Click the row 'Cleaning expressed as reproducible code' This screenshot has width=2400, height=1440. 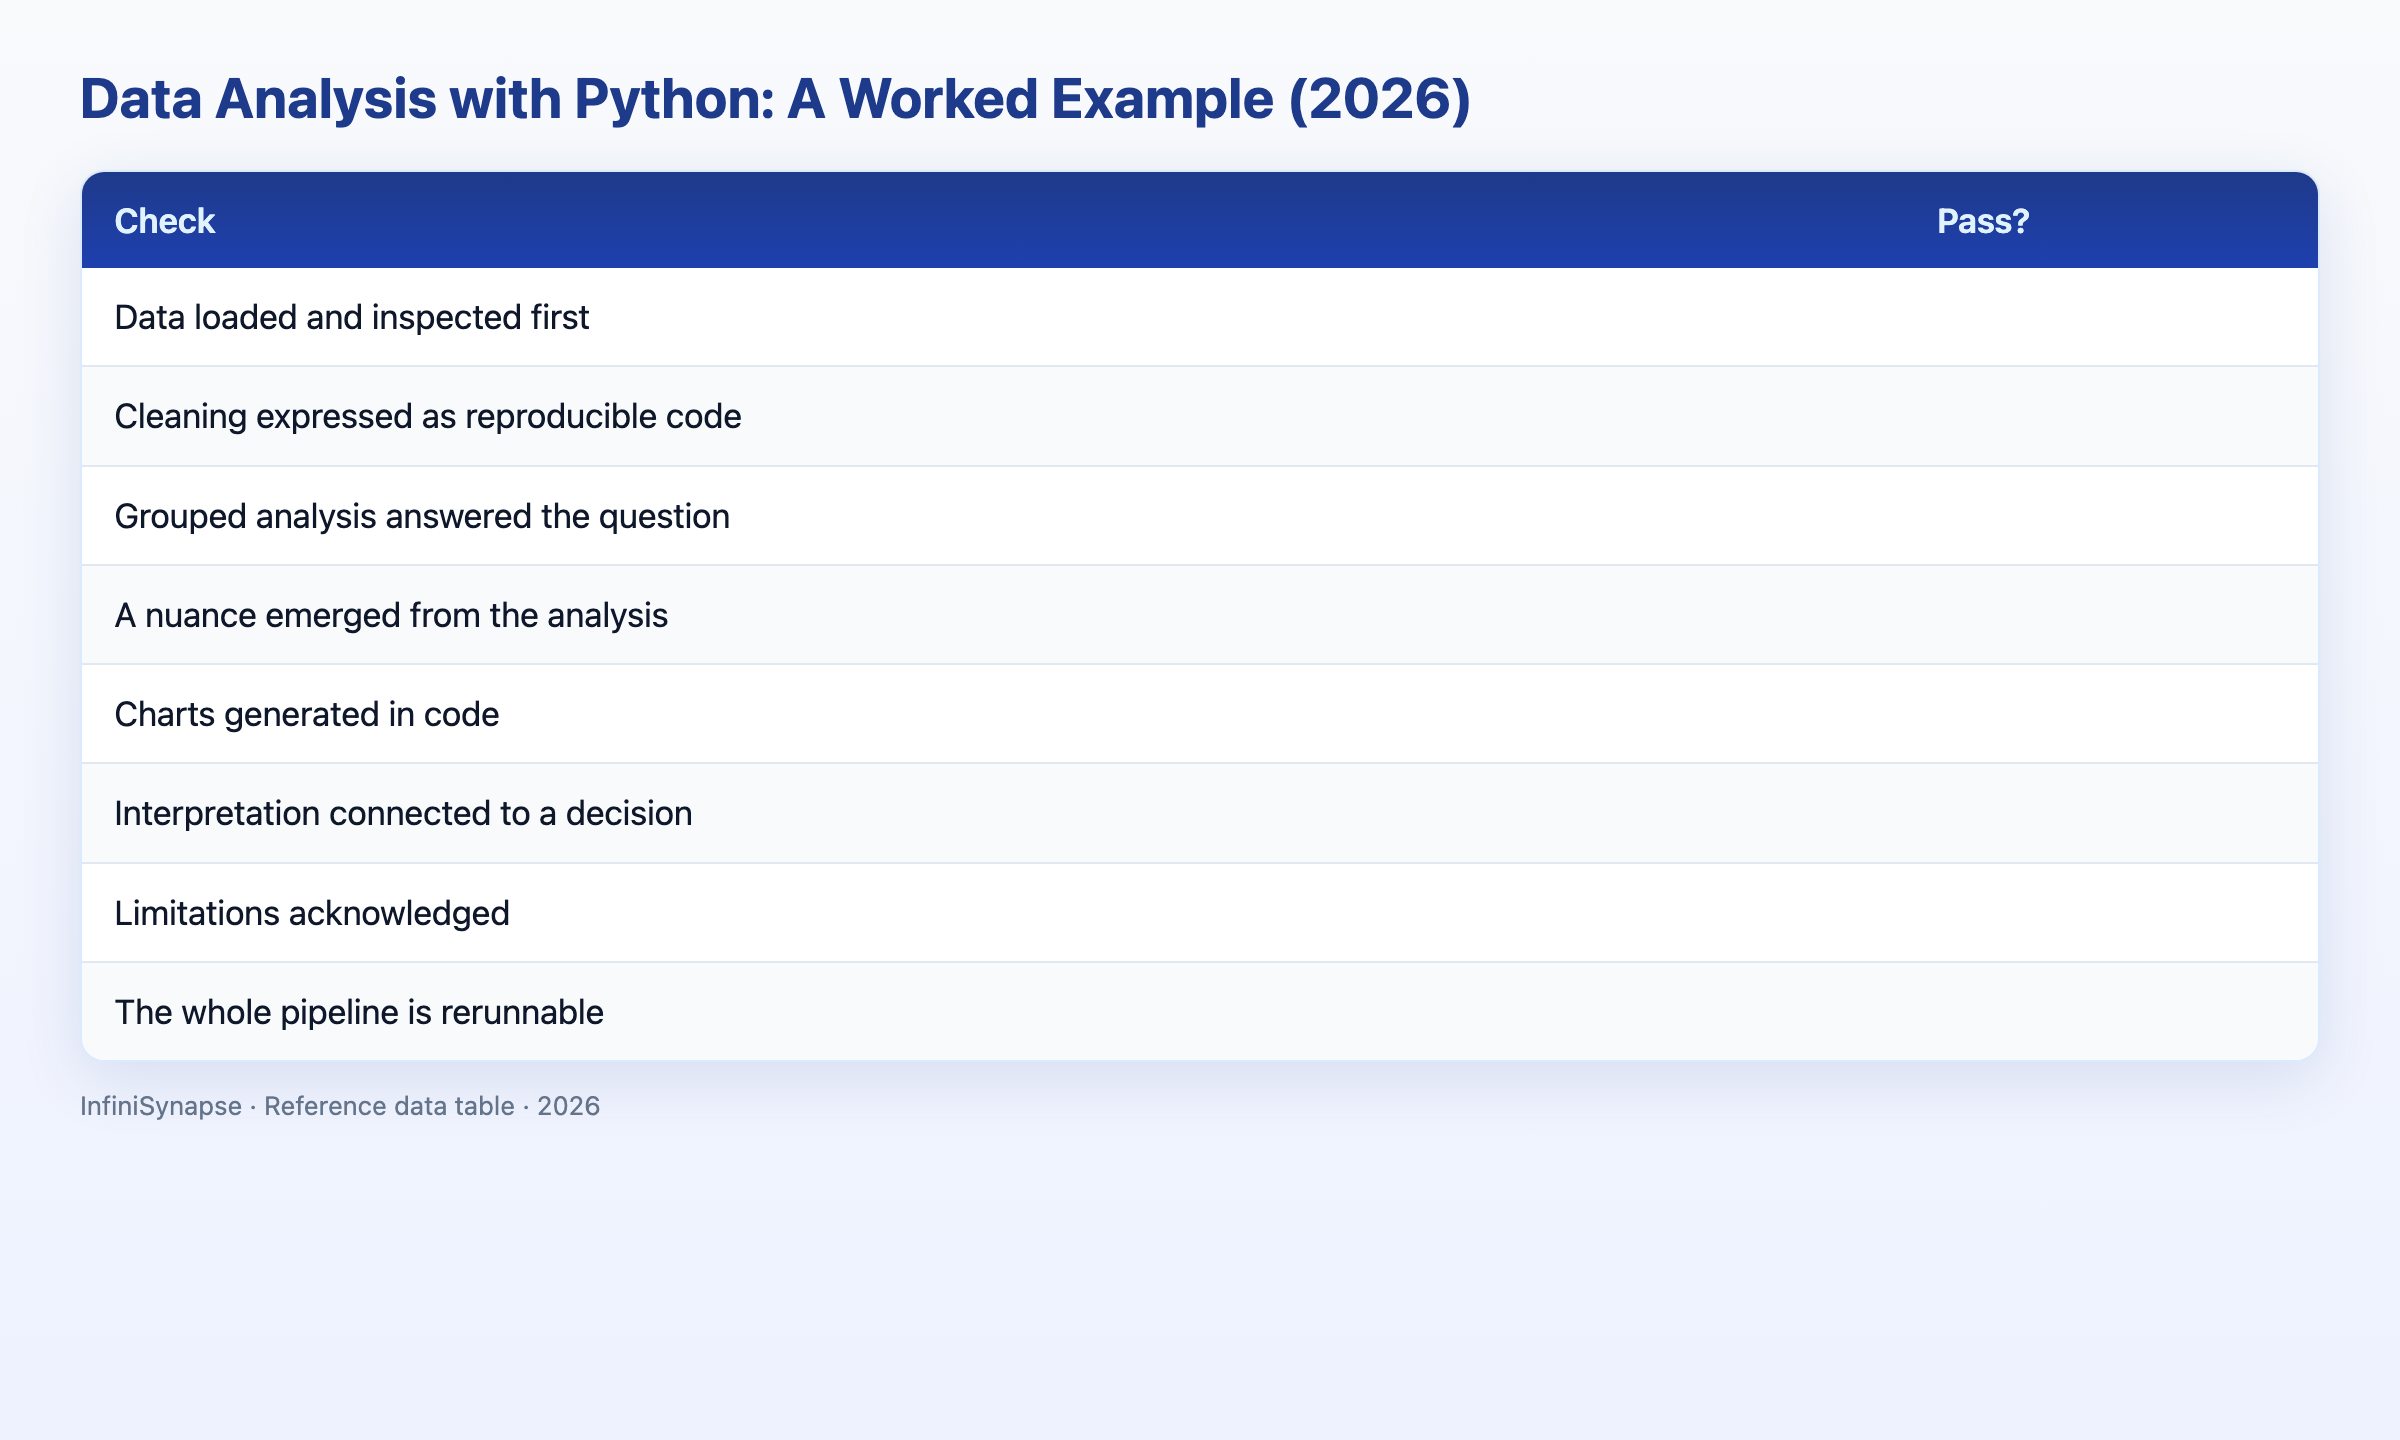tap(1199, 416)
